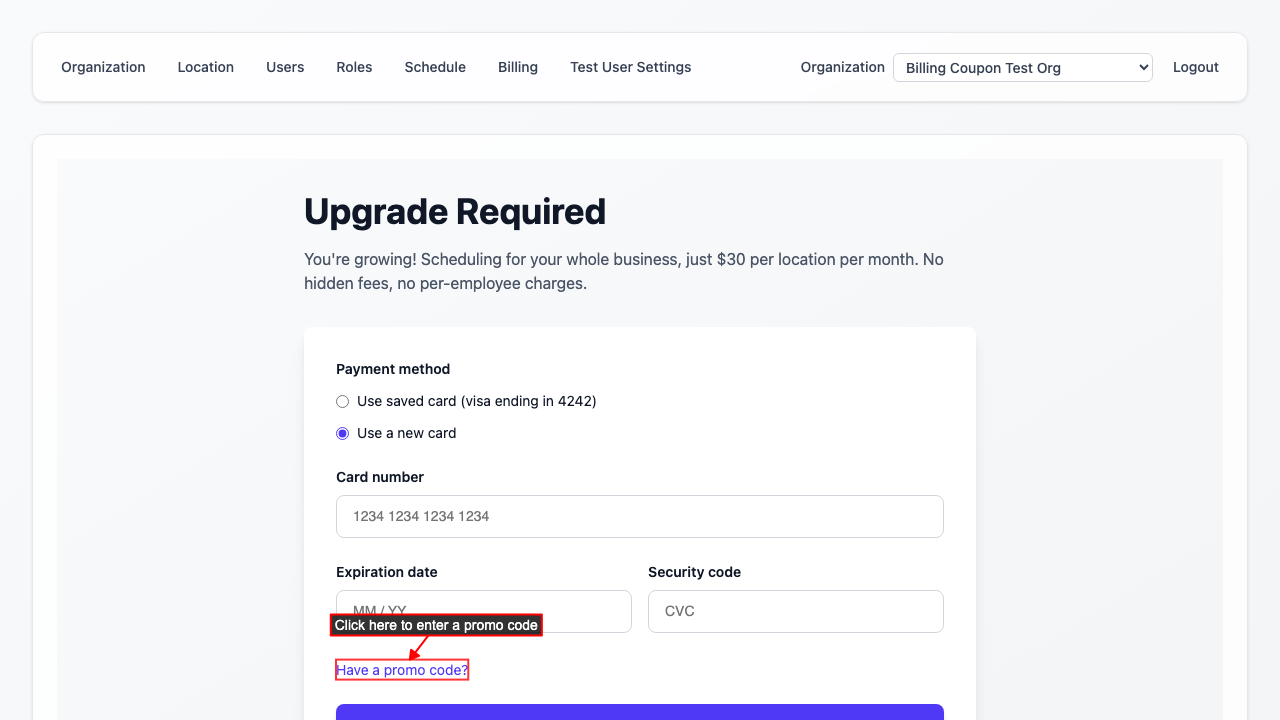Click the 'Security code' field label

[694, 572]
